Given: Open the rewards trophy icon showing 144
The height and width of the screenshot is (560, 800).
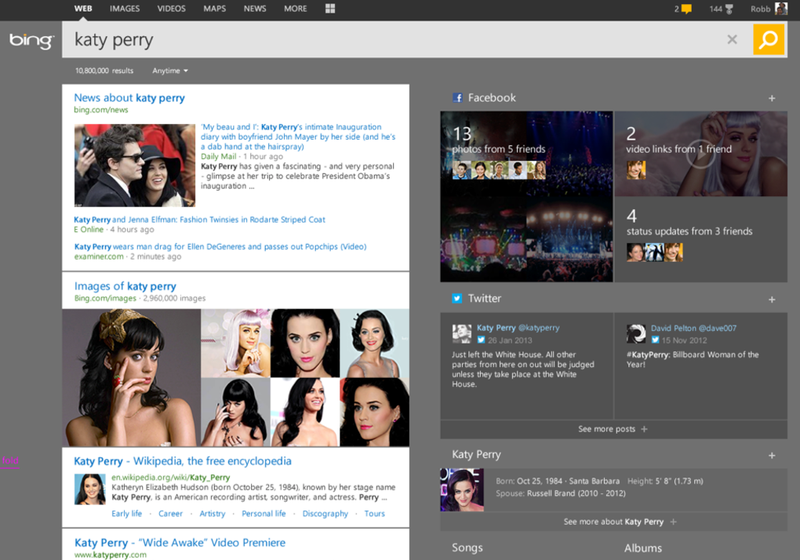Looking at the screenshot, I should [729, 9].
